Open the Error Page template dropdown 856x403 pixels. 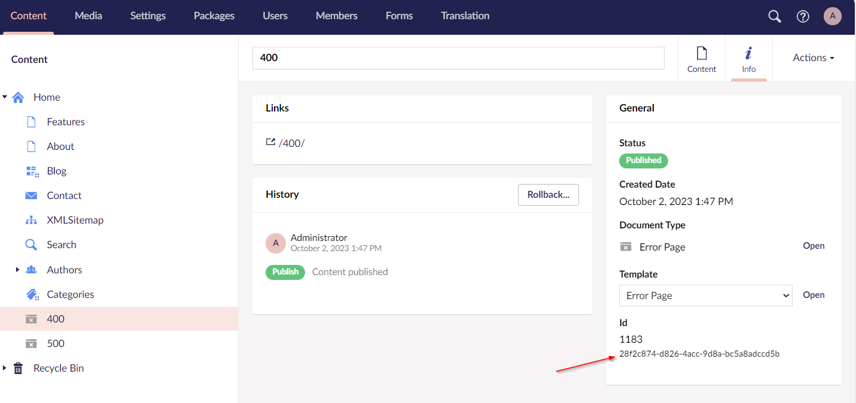705,296
